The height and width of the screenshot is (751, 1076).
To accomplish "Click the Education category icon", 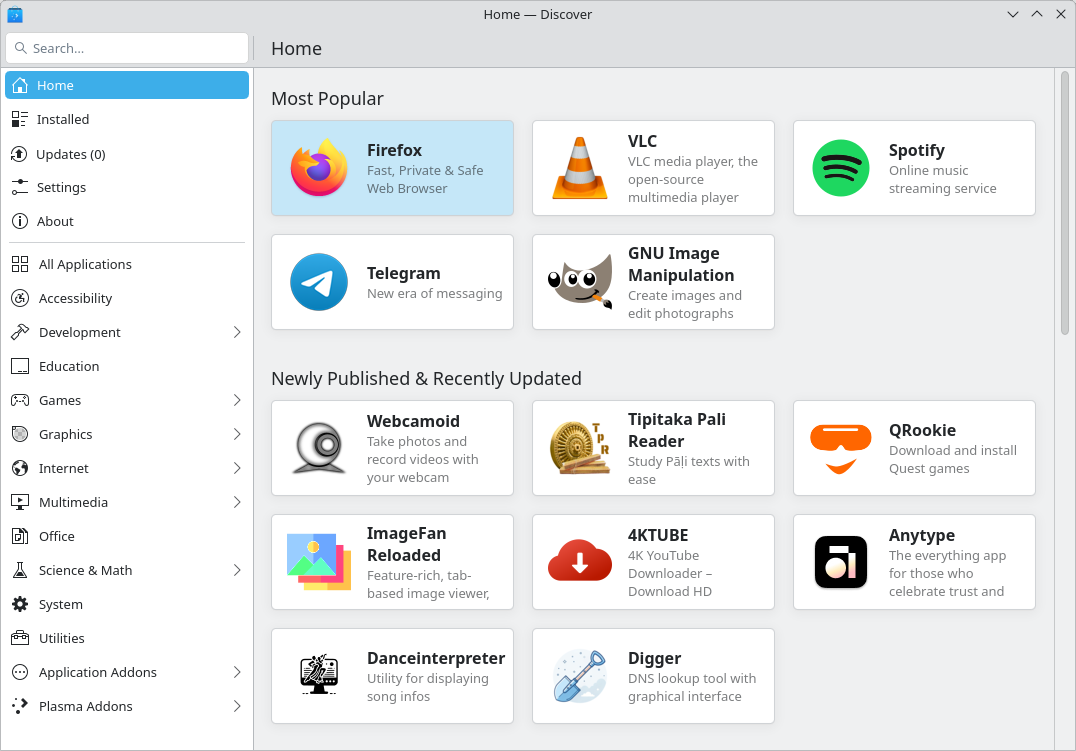I will [20, 366].
